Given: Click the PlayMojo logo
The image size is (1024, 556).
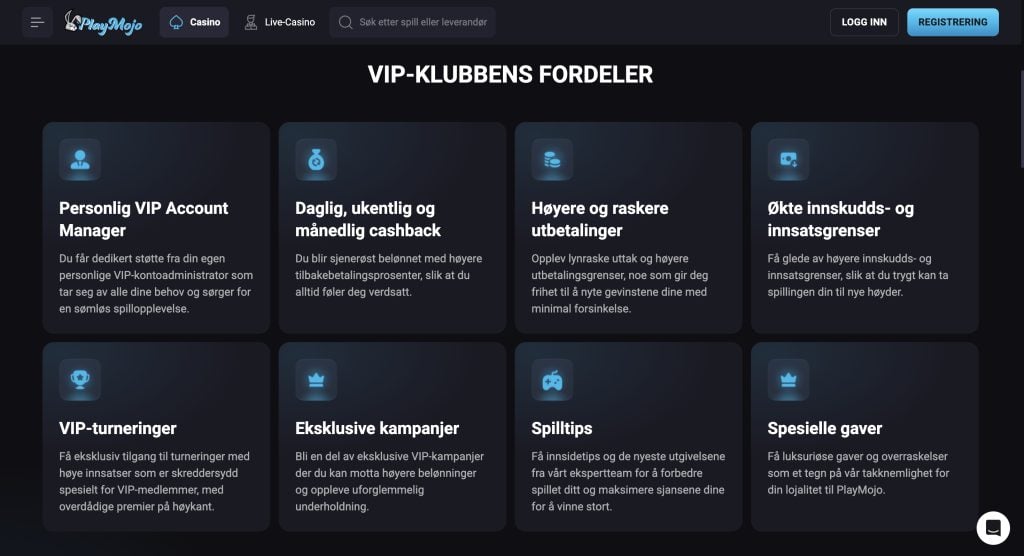Looking at the screenshot, I should (103, 22).
